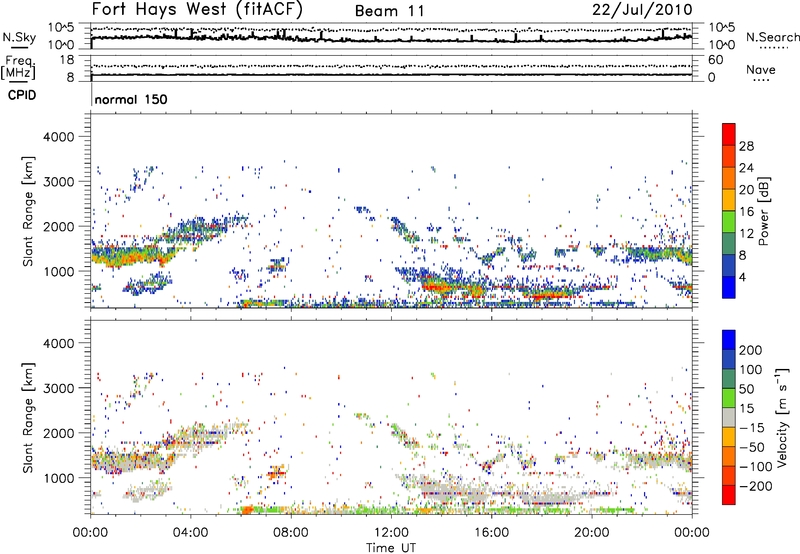
Task: Click the "−15" label on the Velocity color bar
Action: [751, 427]
